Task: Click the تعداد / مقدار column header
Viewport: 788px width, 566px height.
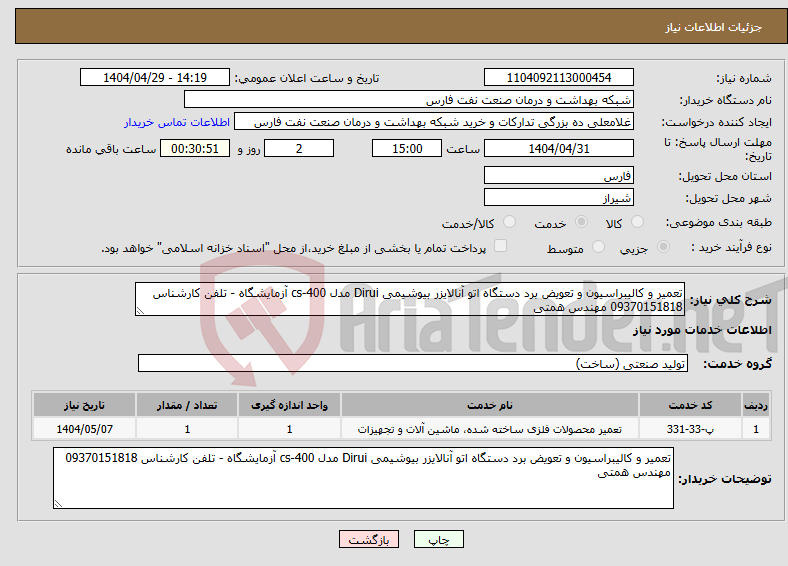Action: coord(187,405)
